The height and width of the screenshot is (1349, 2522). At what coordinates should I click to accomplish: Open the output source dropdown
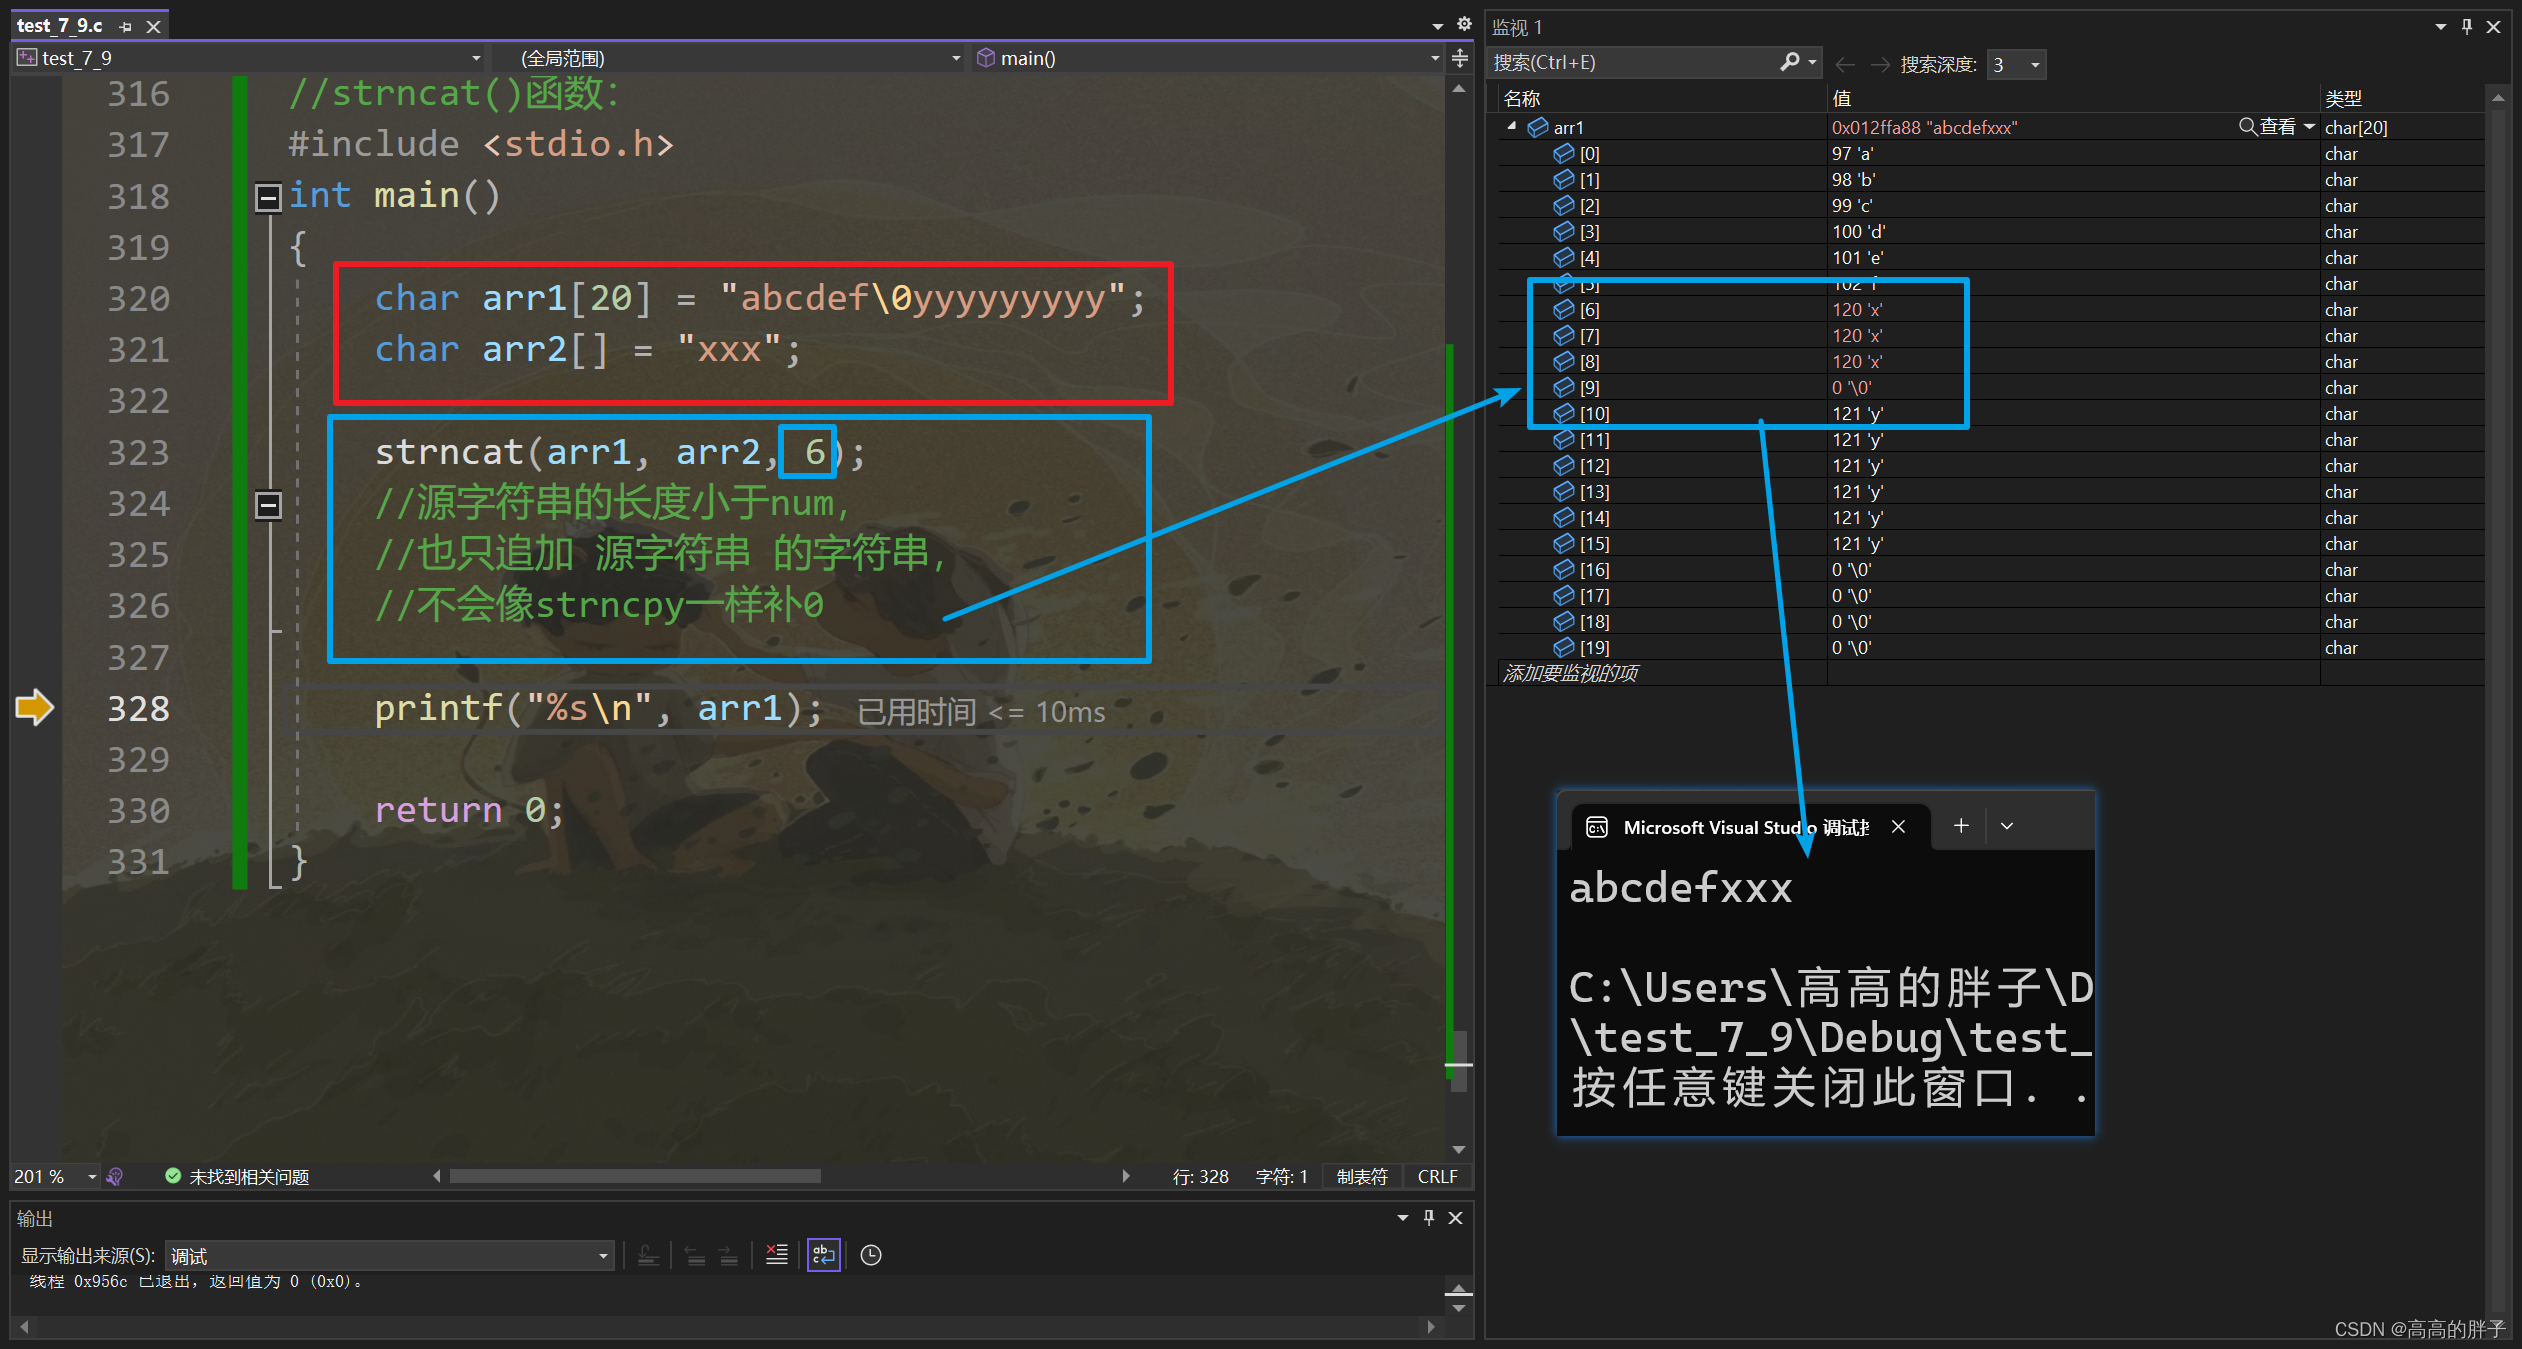coord(603,1256)
